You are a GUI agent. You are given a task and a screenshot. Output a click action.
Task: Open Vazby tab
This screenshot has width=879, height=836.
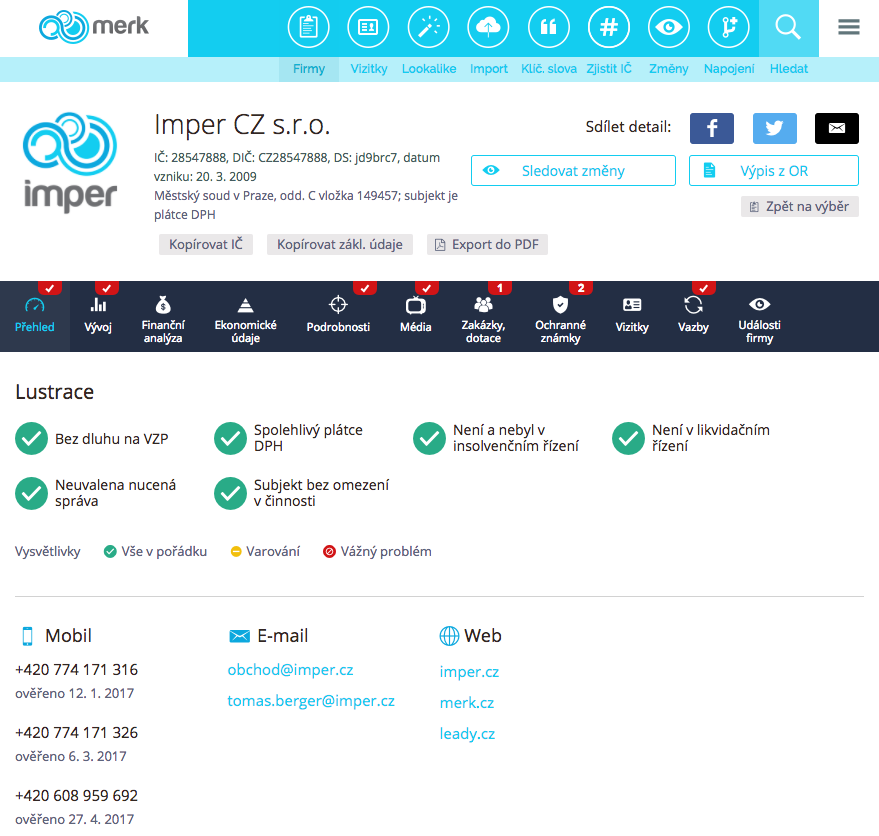pyautogui.click(x=693, y=317)
